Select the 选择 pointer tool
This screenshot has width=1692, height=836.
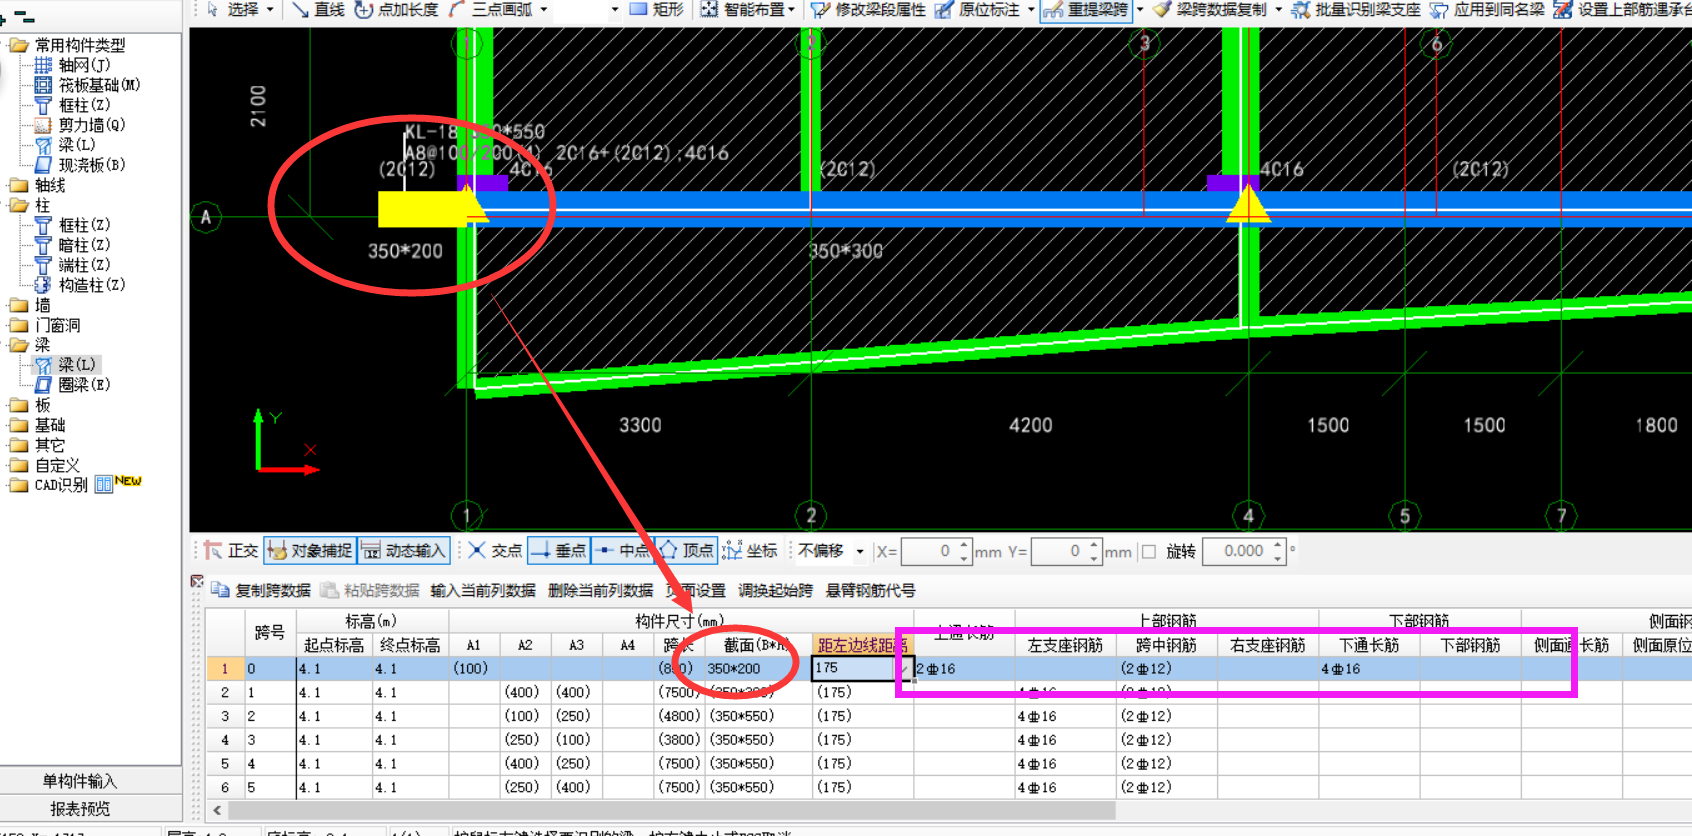[x=233, y=9]
